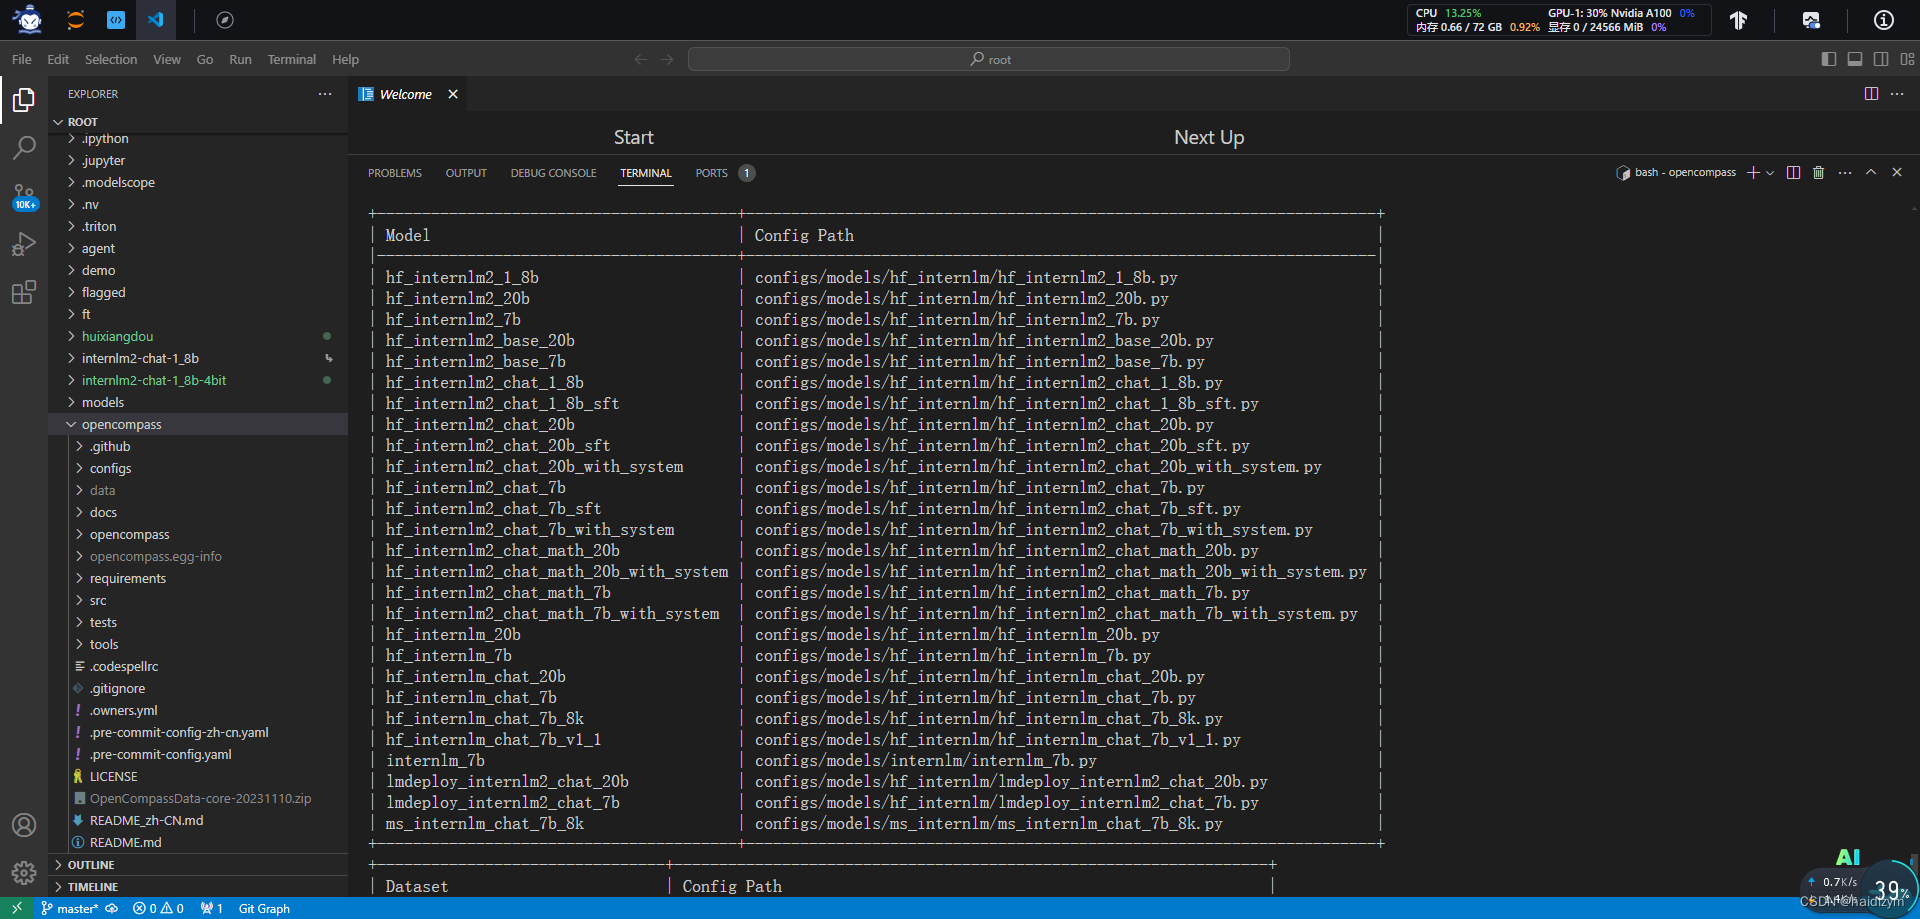Open the Help menu

point(345,59)
